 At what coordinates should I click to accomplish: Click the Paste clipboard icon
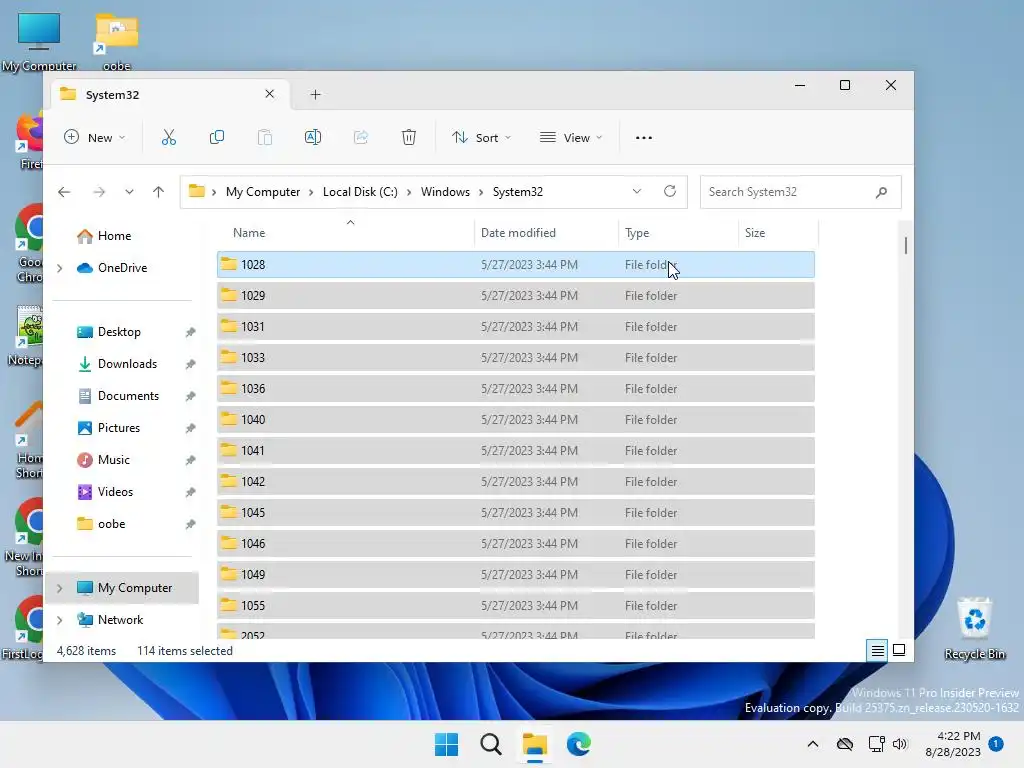click(264, 137)
